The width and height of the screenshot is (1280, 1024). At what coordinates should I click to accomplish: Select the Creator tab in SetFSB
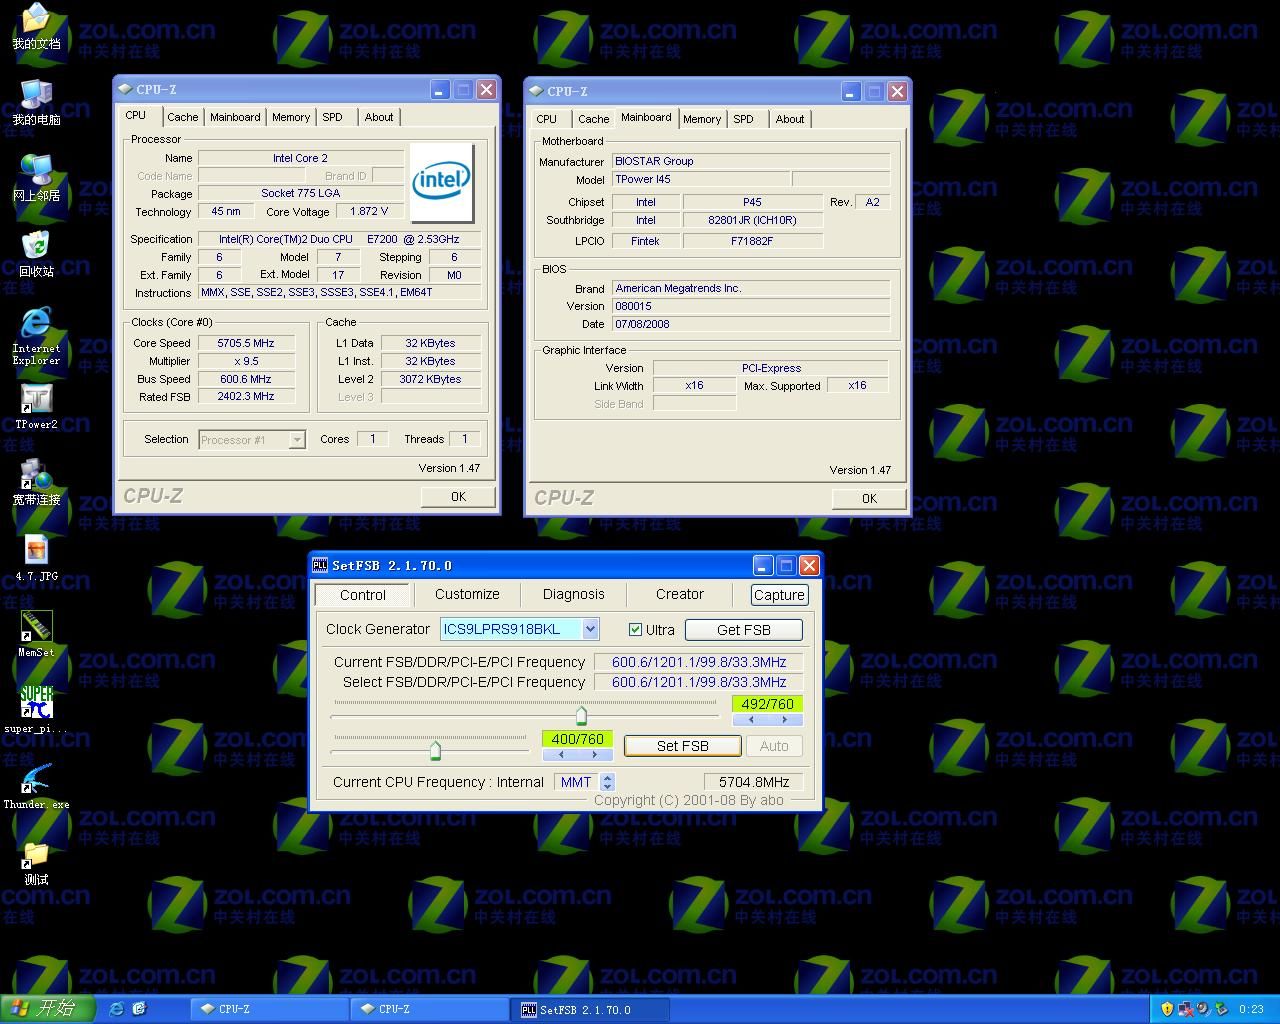tap(680, 594)
